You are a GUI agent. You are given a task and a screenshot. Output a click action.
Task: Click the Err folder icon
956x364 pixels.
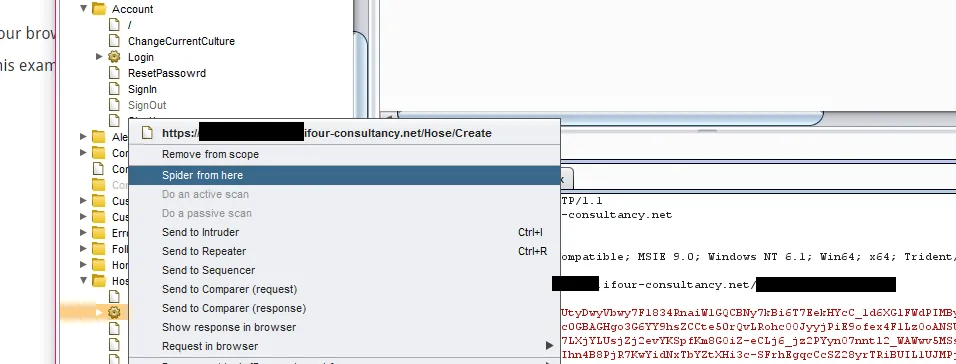click(99, 233)
